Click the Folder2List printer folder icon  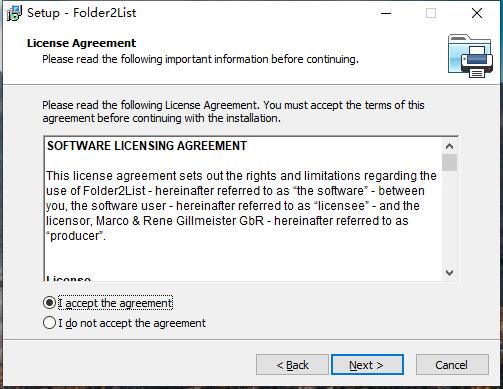tap(470, 56)
